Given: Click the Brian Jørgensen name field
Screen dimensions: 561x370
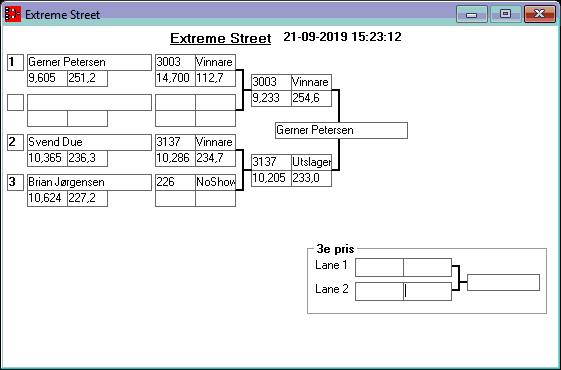Looking at the screenshot, I should point(89,182).
